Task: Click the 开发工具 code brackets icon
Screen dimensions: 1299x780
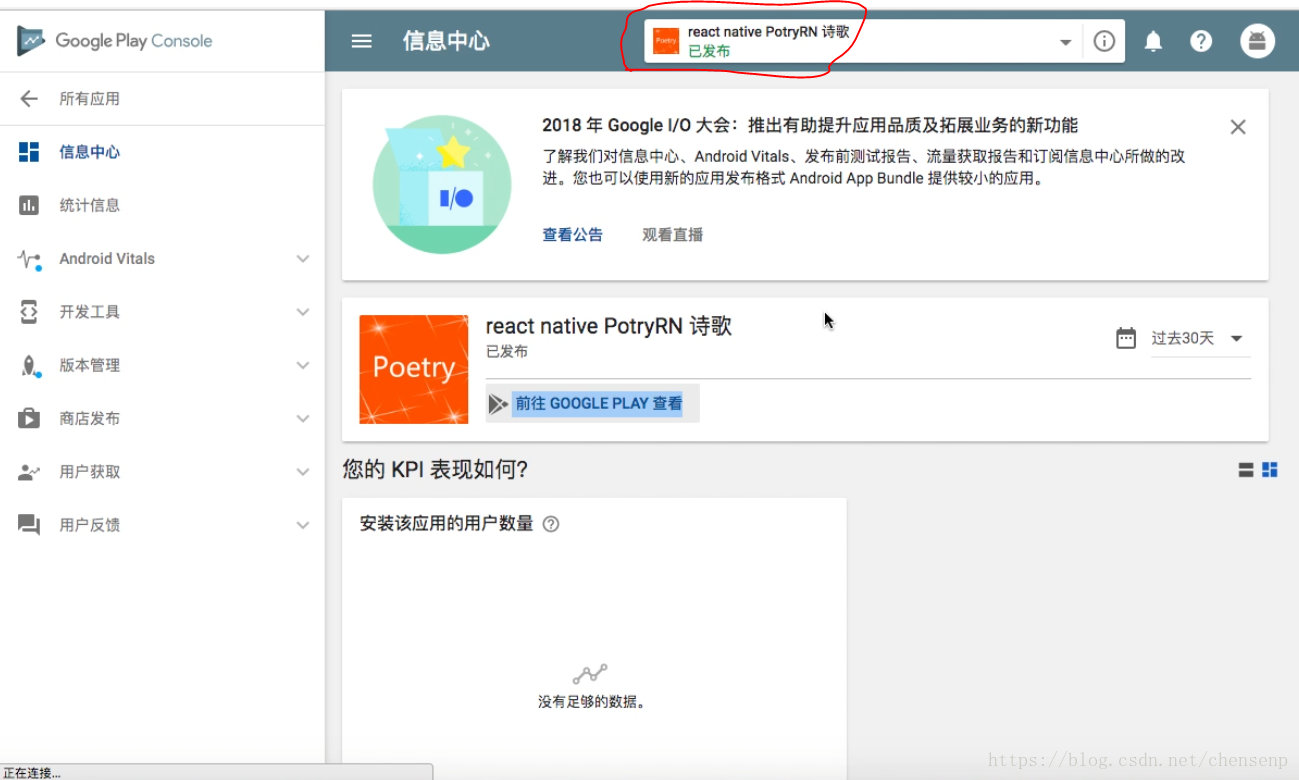Action: (x=29, y=312)
